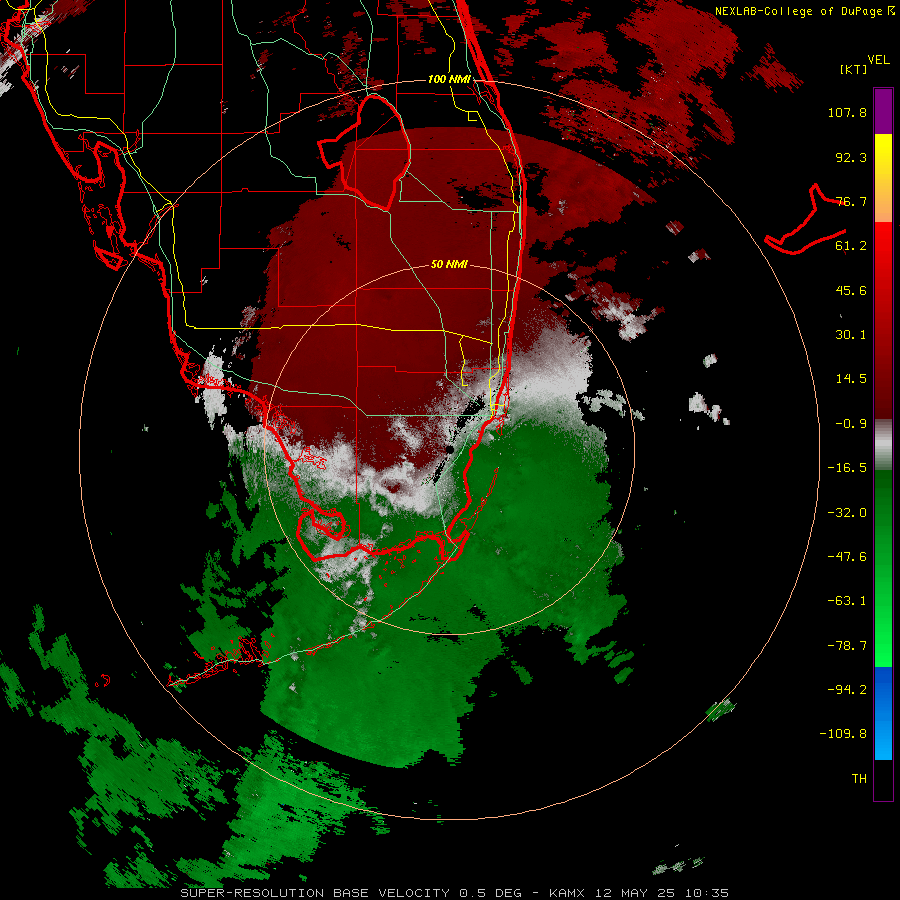
Task: Click the -109.8 velocity scale value
Action: pyautogui.click(x=843, y=734)
